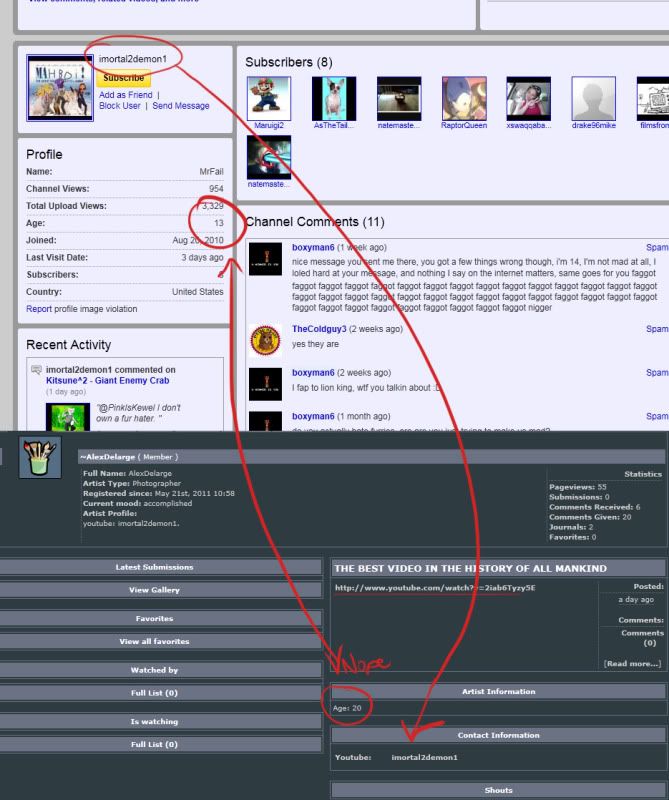Click View all favorites button

coord(154,641)
